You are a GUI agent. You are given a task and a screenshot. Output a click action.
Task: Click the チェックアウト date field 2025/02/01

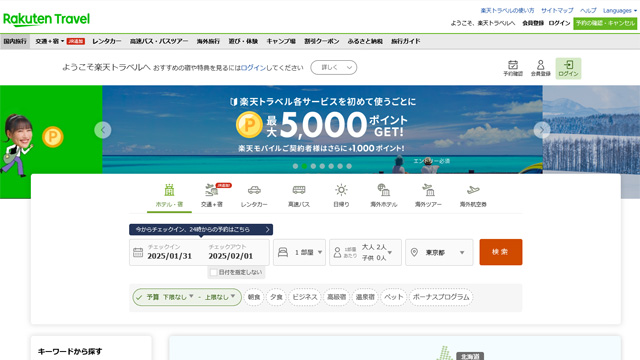(231, 253)
